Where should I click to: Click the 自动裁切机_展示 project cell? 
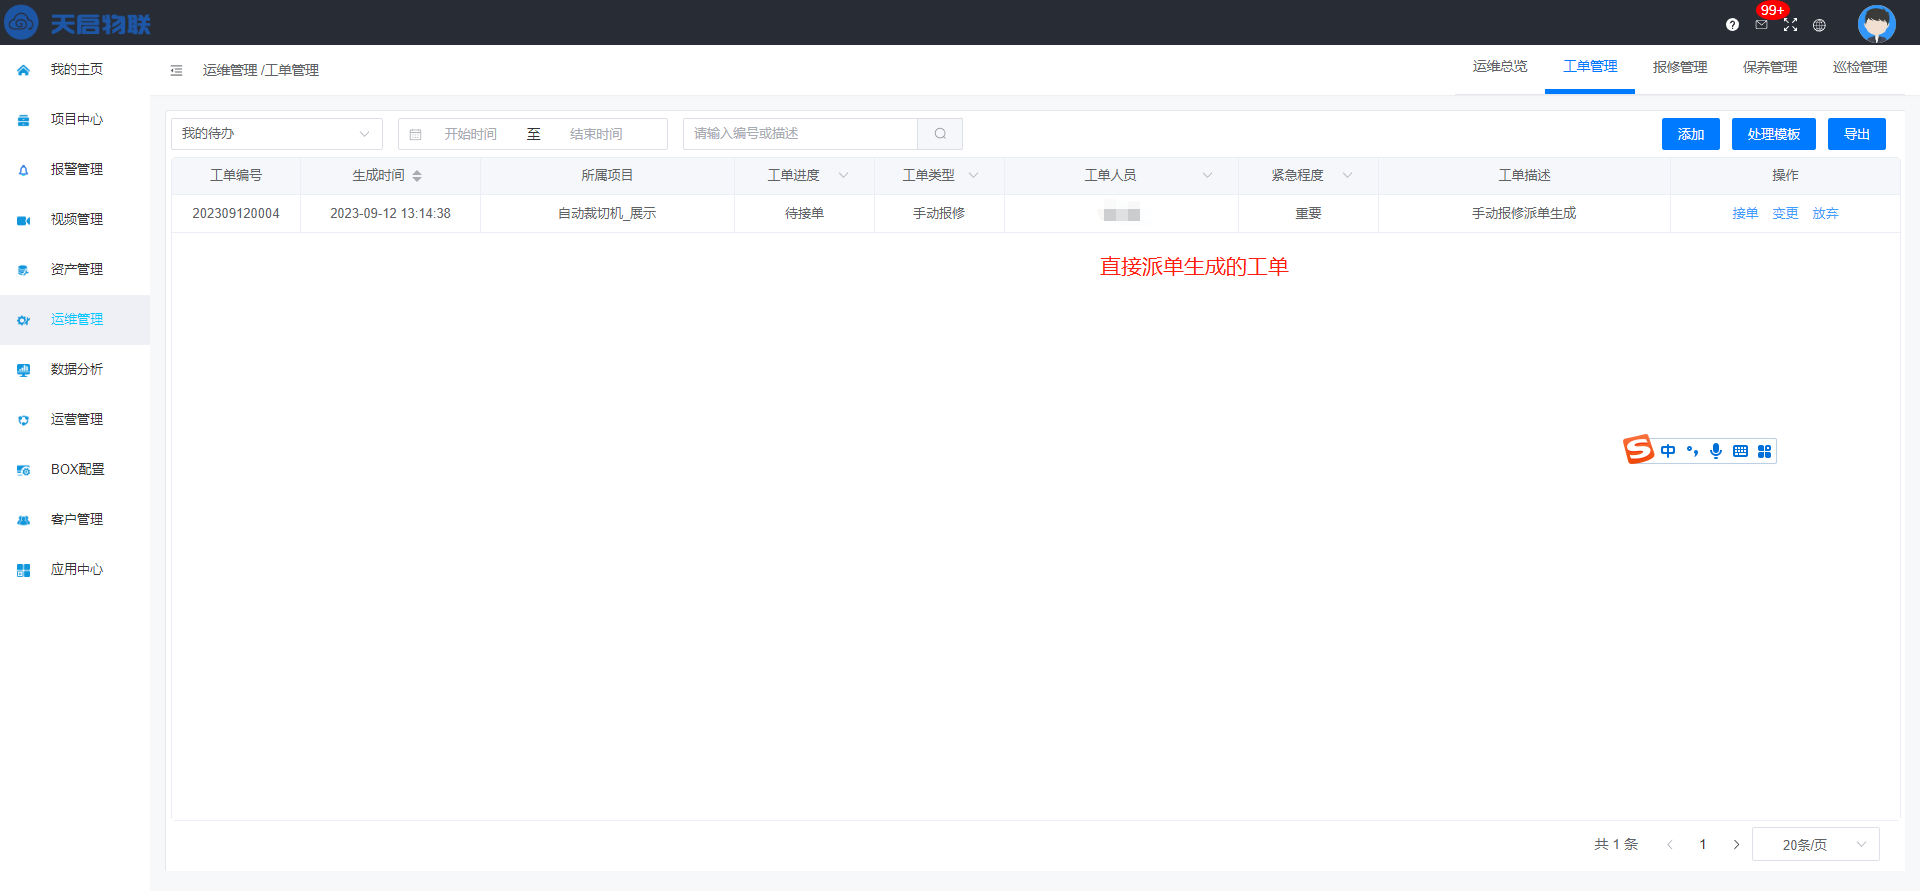pyautogui.click(x=607, y=214)
